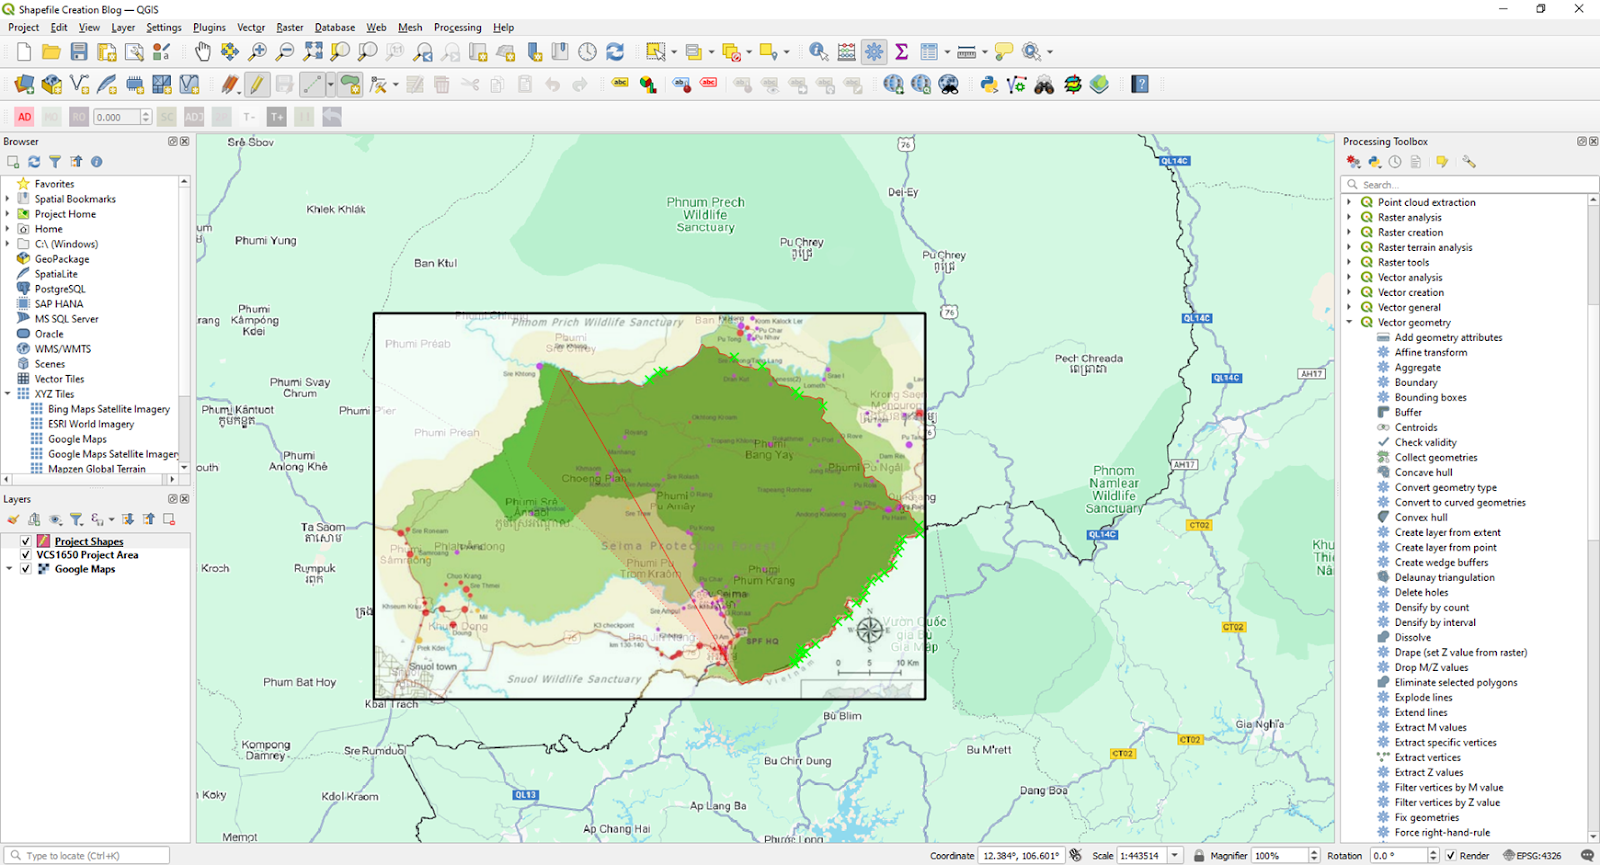Click the binoculars plugin icon
The width and height of the screenshot is (1600, 865).
click(x=1044, y=85)
